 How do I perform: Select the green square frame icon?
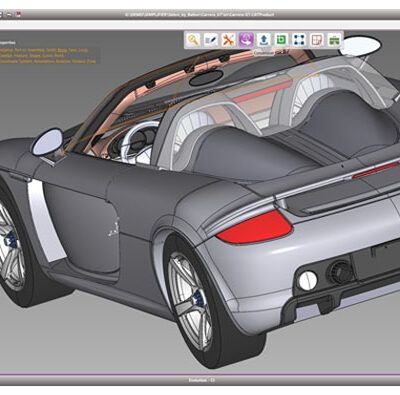281,40
